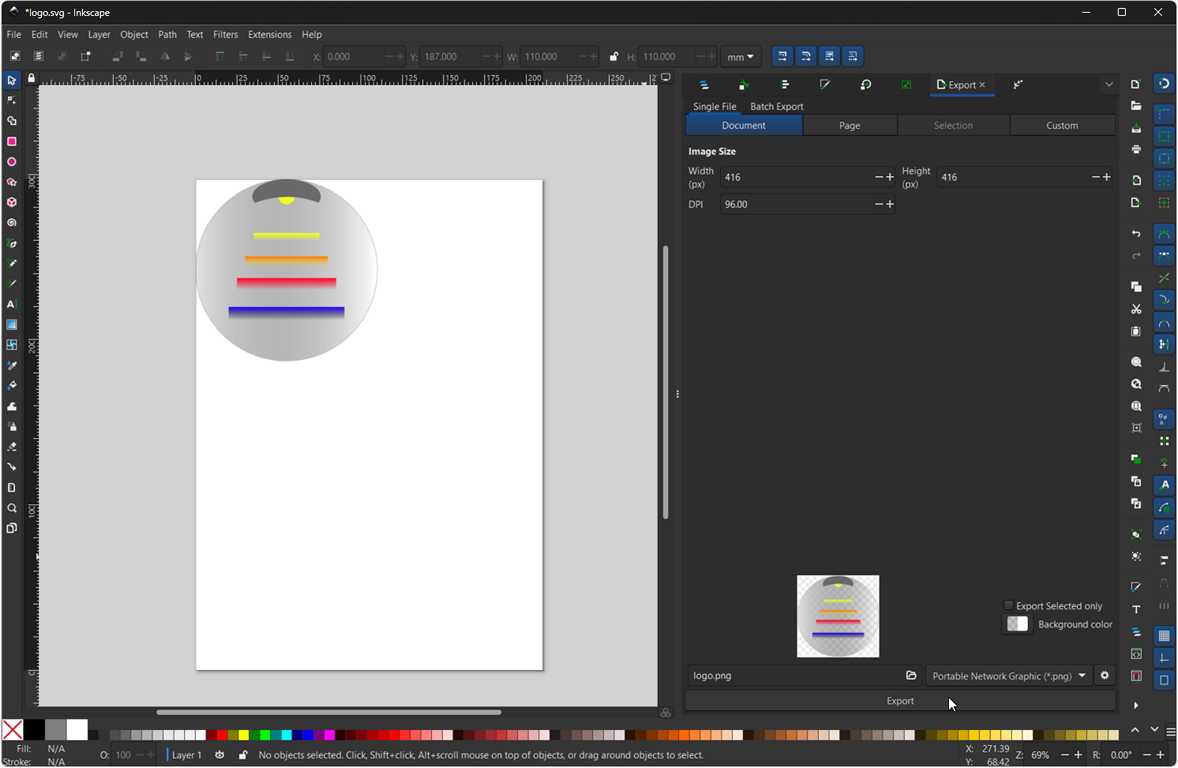Select the Eraser tool
1178x768 pixels.
pyautogui.click(x=11, y=446)
